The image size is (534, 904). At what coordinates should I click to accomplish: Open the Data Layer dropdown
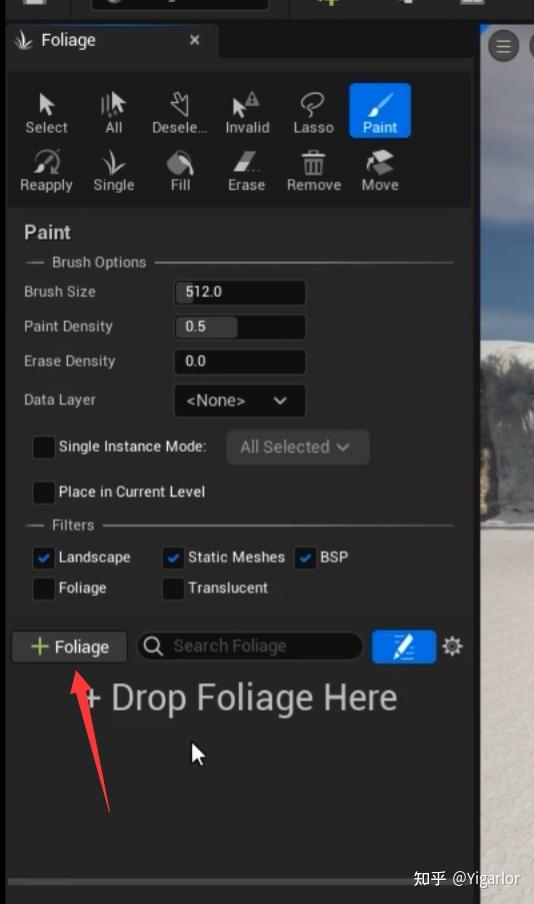click(240, 400)
